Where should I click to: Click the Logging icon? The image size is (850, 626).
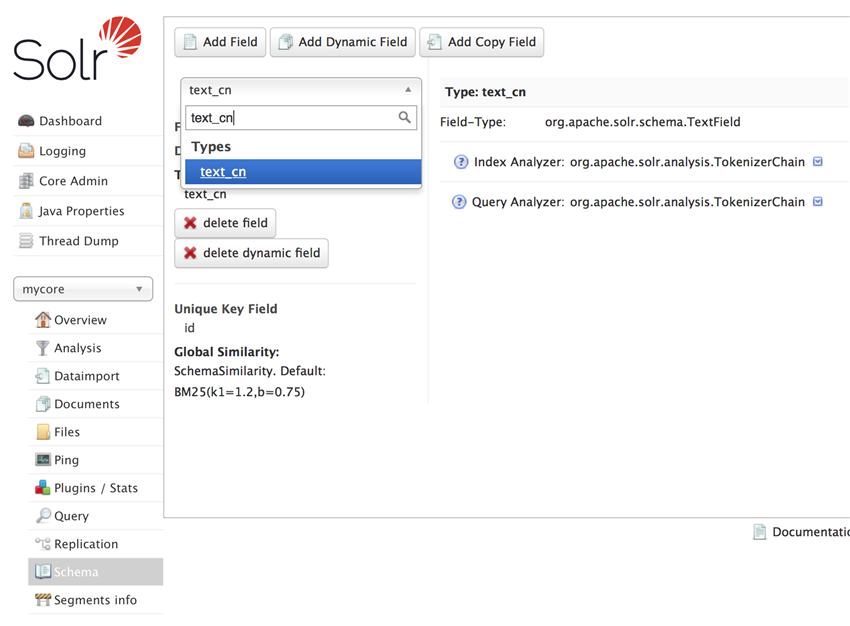(x=25, y=151)
